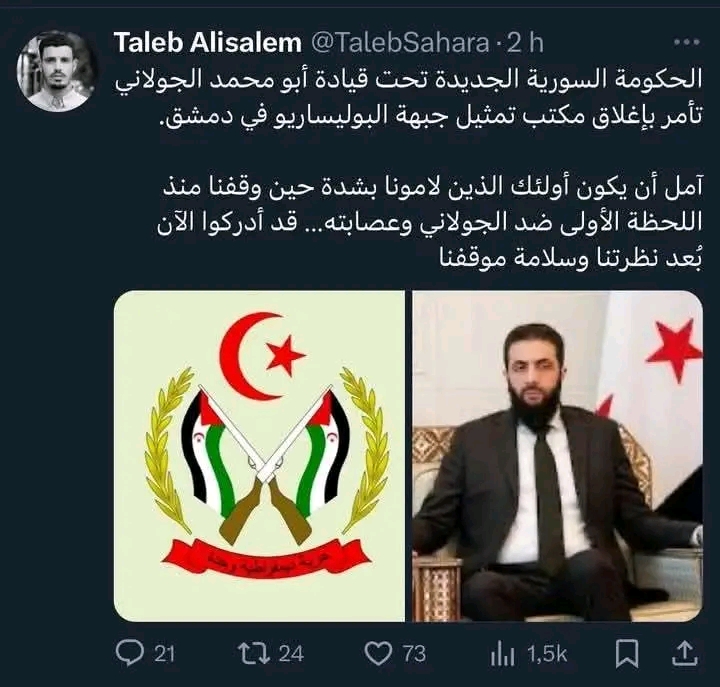The width and height of the screenshot is (720, 687).
Task: Open the @TalebSahara handle link
Action: pyautogui.click(x=401, y=43)
